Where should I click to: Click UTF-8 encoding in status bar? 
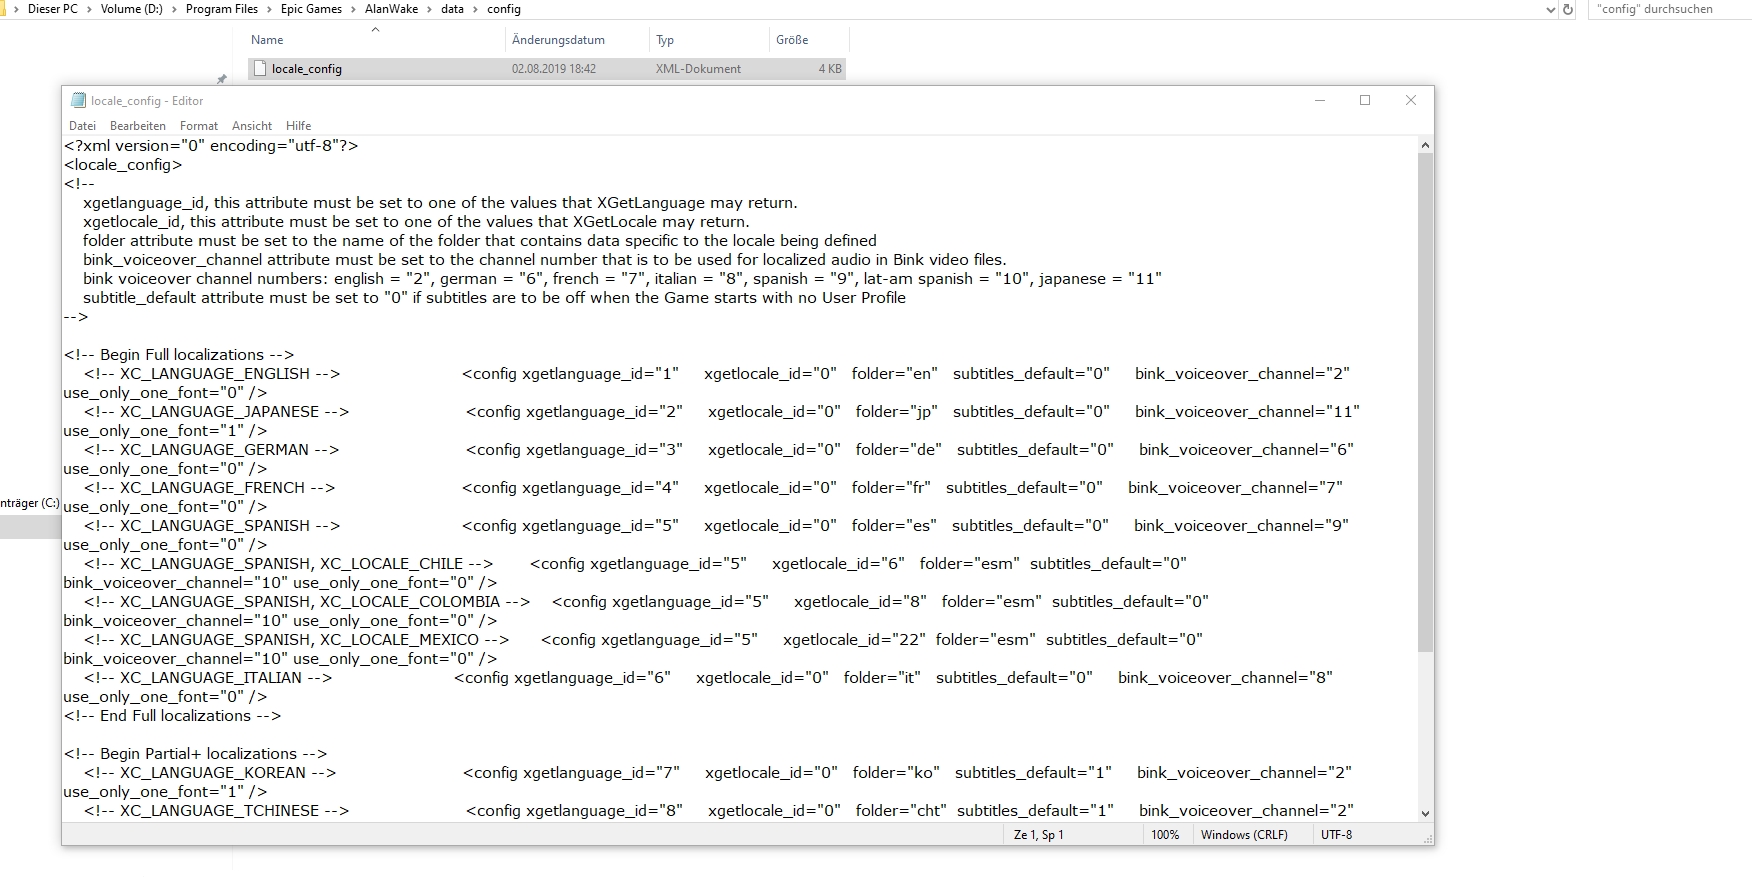point(1337,835)
